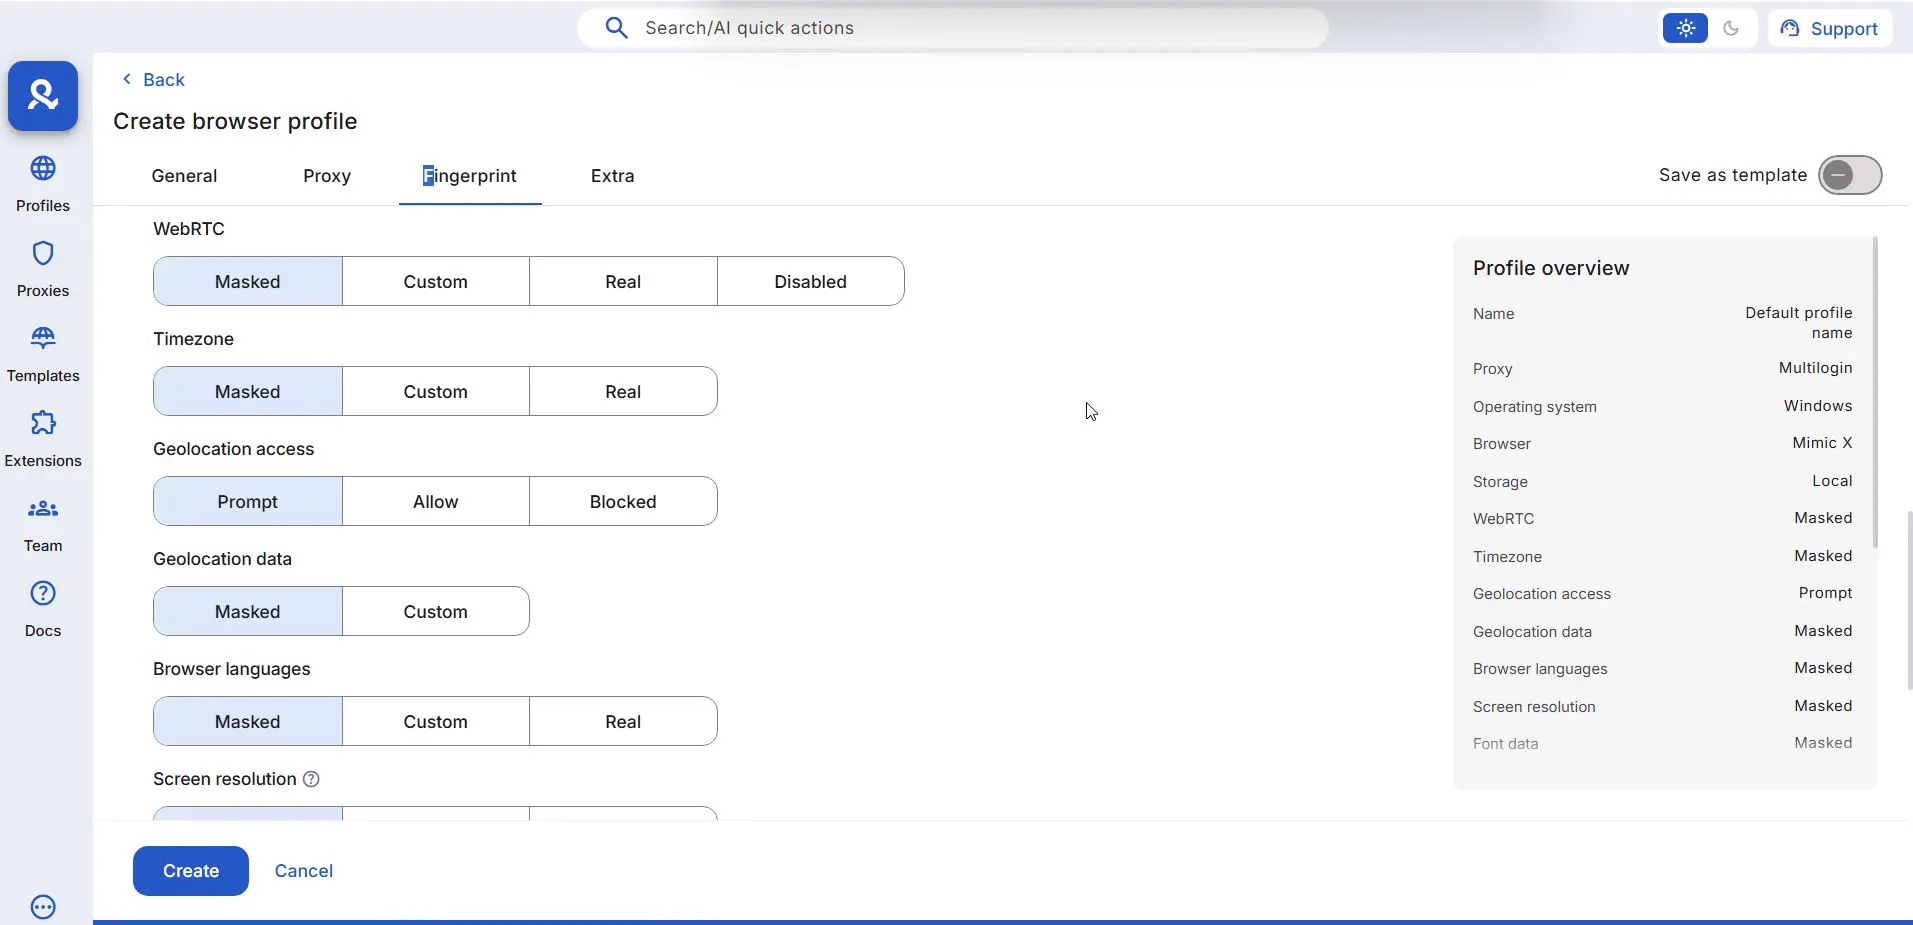Viewport: 1913px width, 925px height.
Task: Set WebRTC to Custom
Action: point(436,281)
